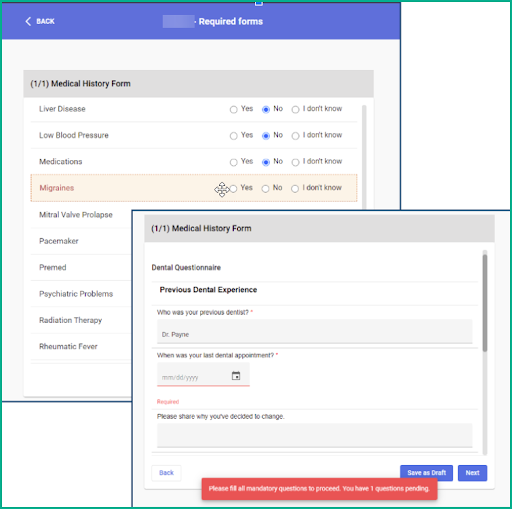Click the red mandatory questions error banner
The width and height of the screenshot is (512, 509).
pos(319,489)
